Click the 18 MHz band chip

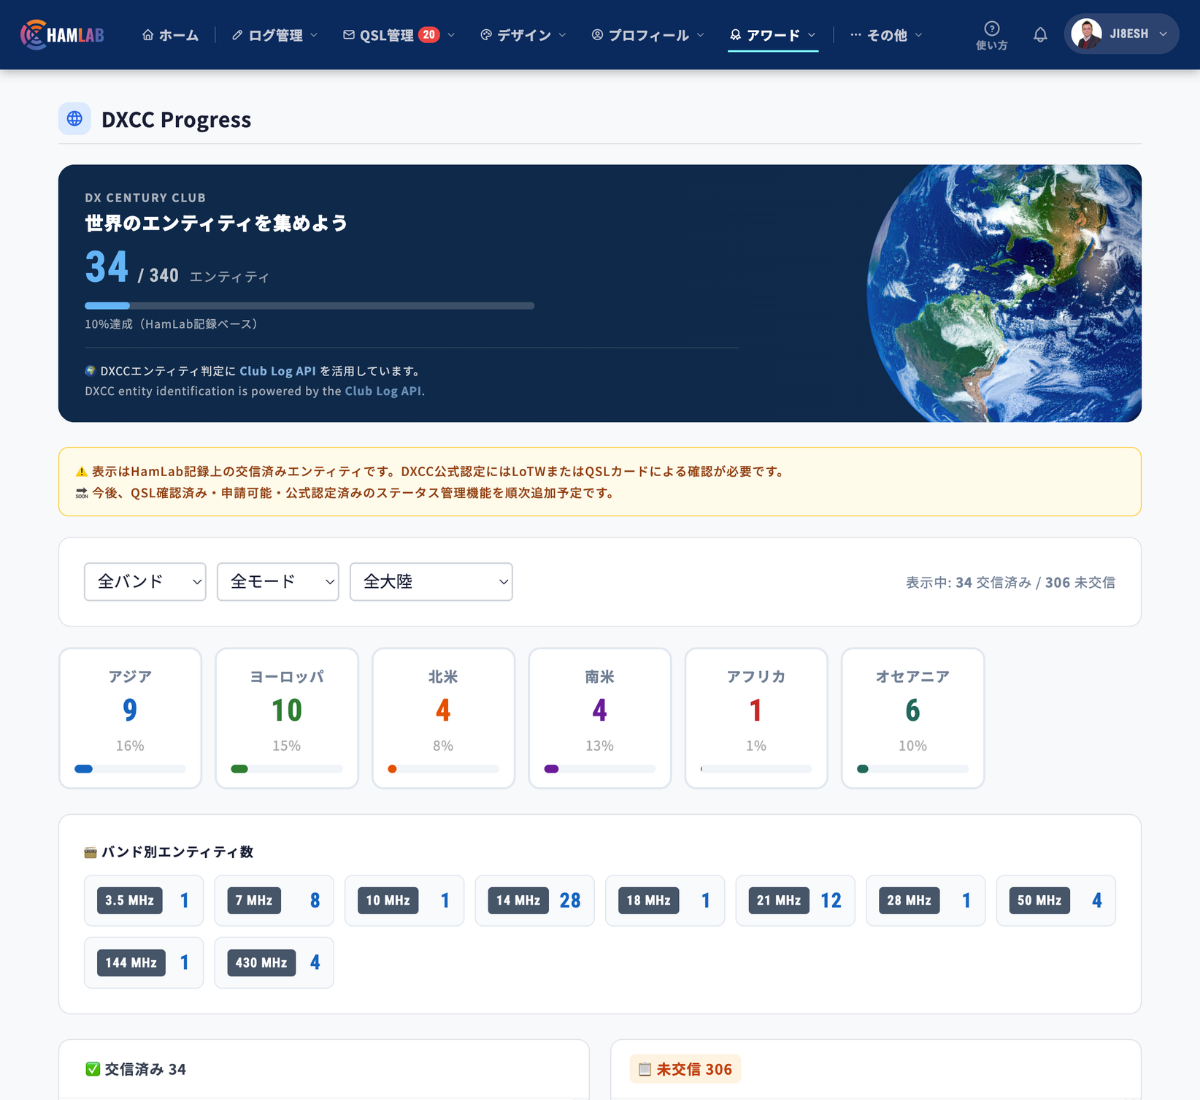click(x=665, y=901)
